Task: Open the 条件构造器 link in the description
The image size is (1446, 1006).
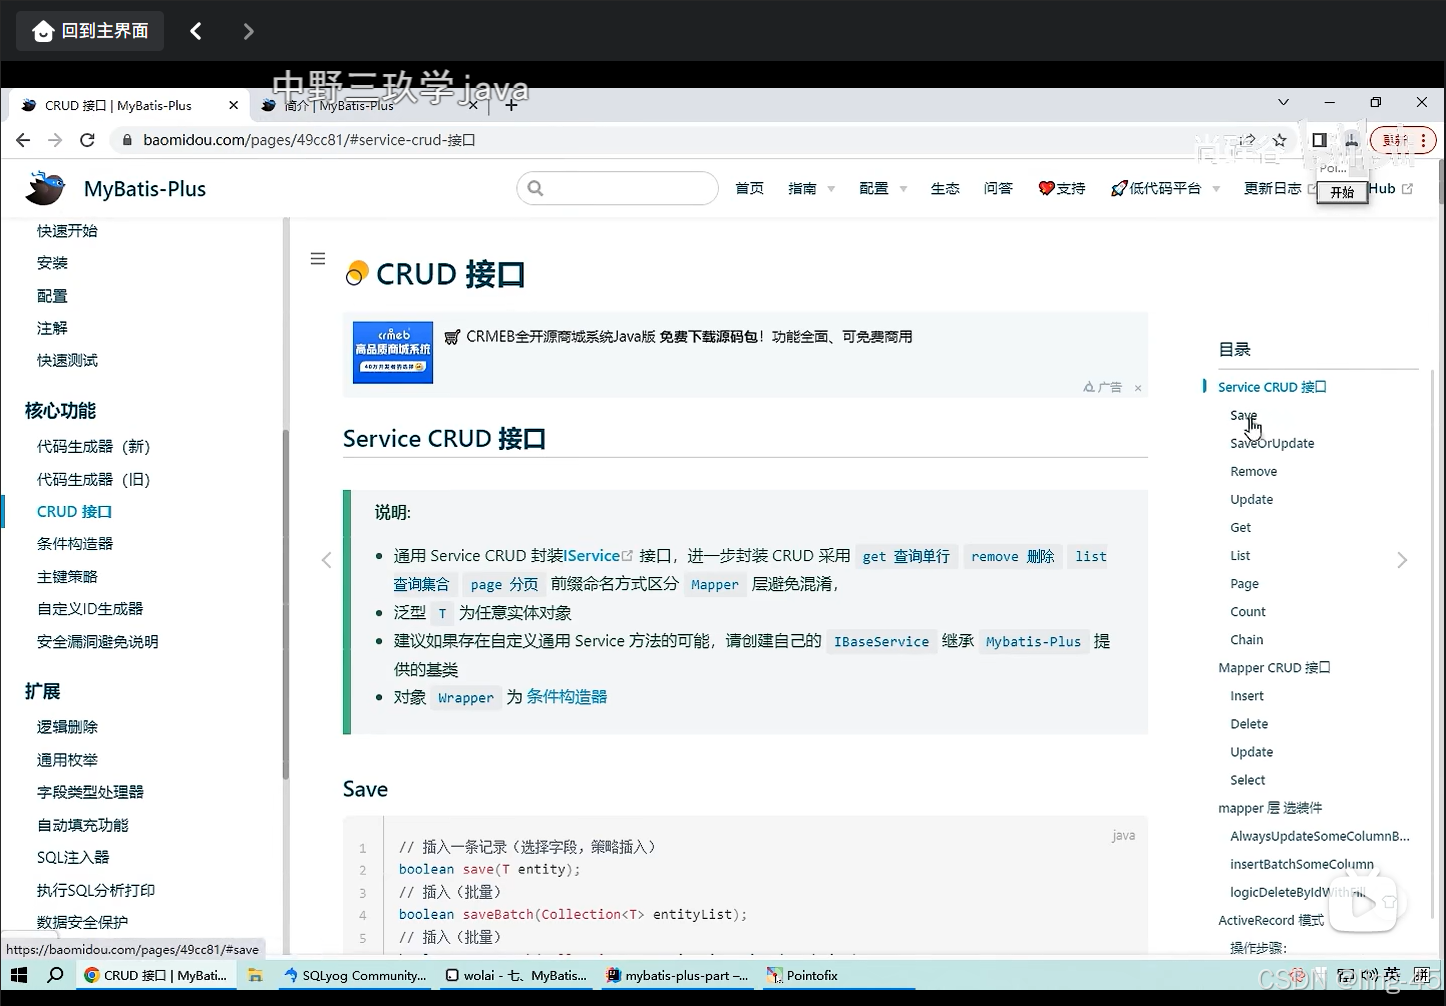Action: click(567, 697)
